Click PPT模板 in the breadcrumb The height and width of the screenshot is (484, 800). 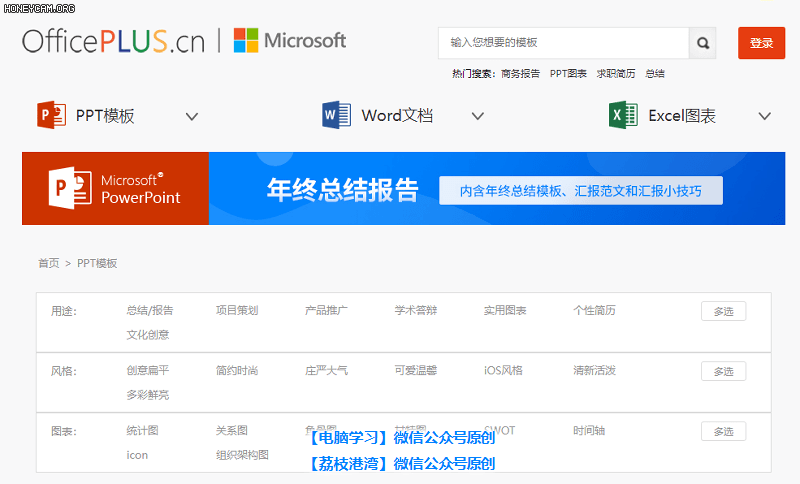(97, 263)
